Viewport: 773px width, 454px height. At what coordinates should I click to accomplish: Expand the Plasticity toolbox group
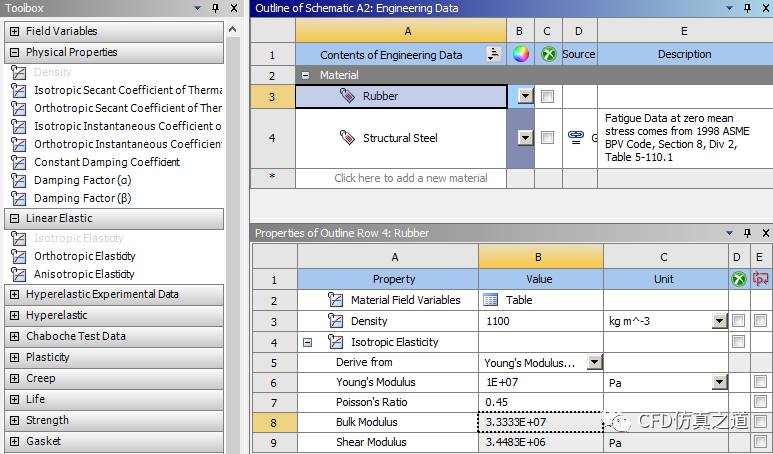click(15, 357)
